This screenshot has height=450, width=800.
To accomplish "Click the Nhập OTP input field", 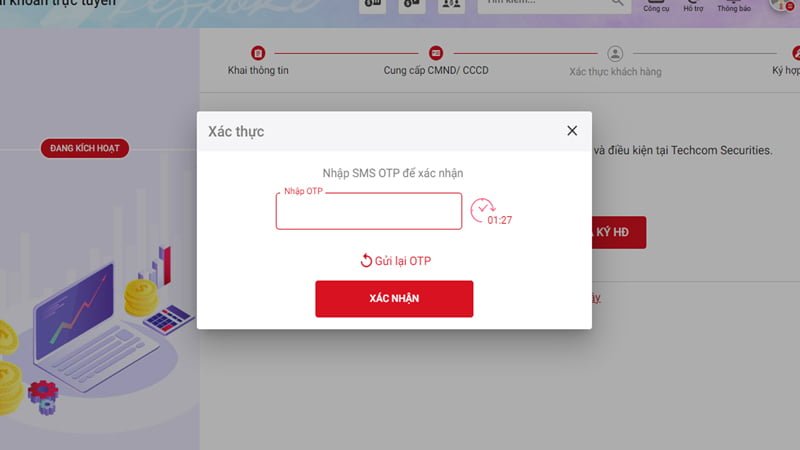I will pyautogui.click(x=369, y=211).
